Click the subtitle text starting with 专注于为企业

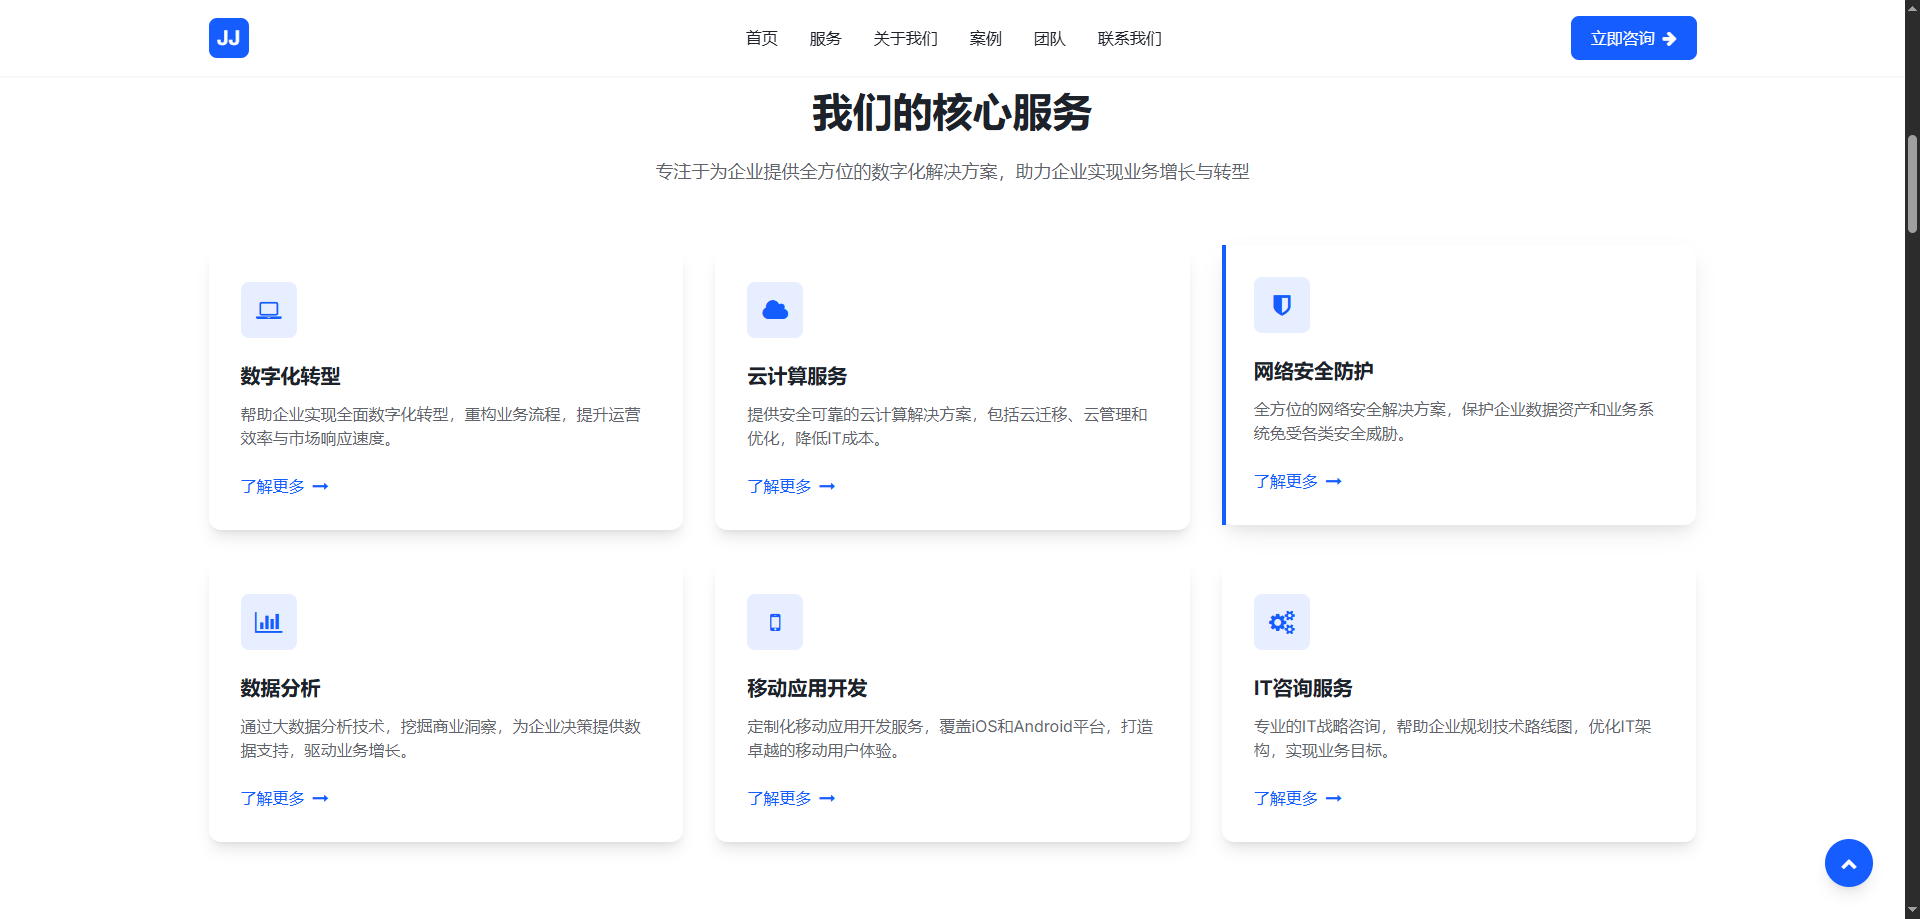(952, 172)
